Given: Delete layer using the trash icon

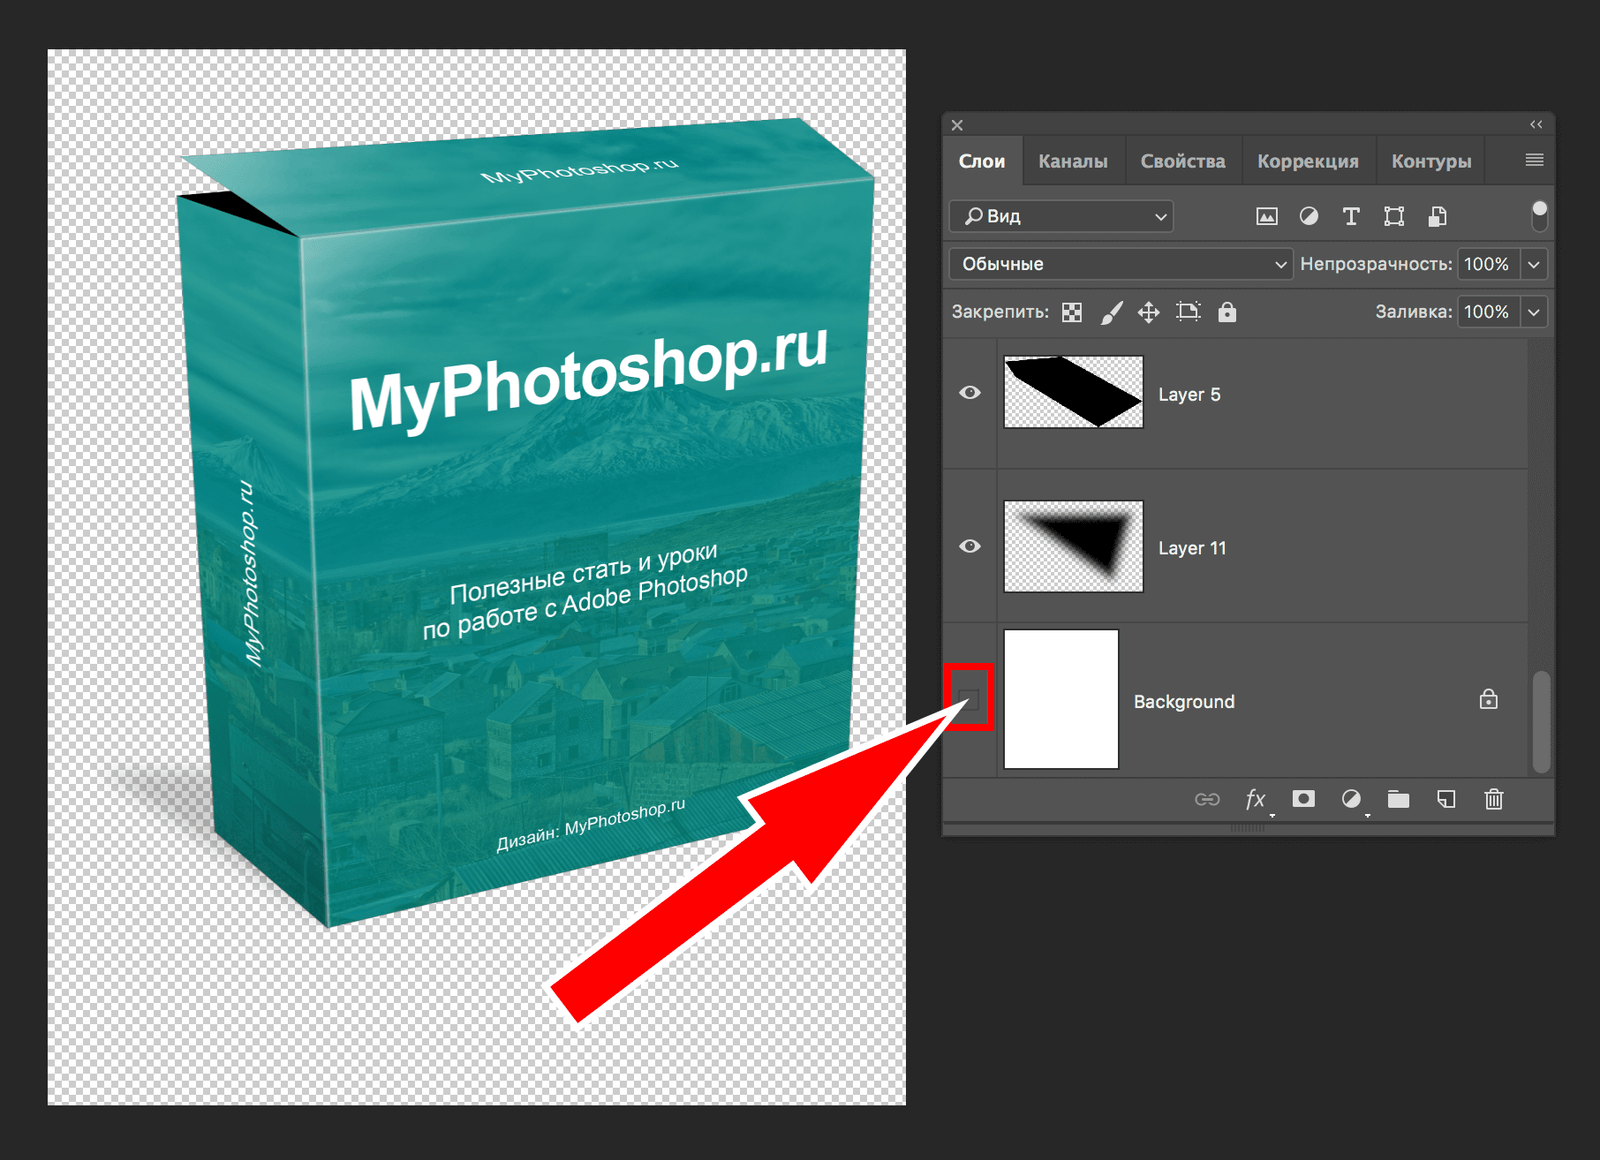Looking at the screenshot, I should (x=1494, y=799).
